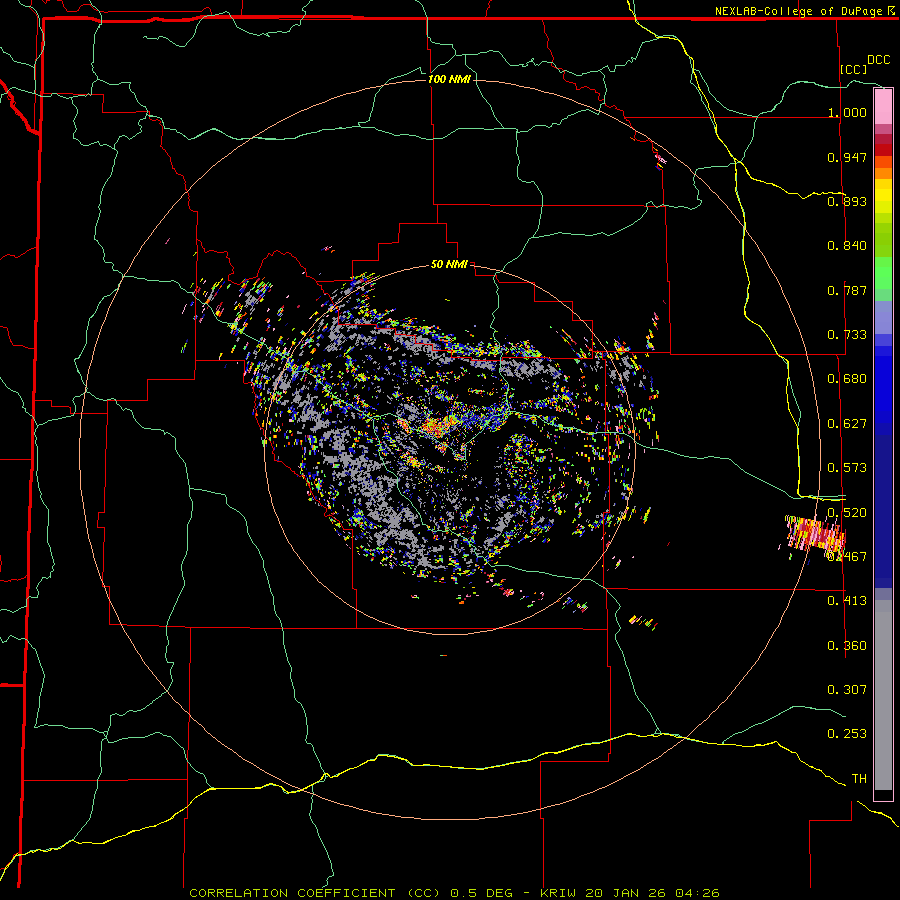Click the 1.000 value on color scale
This screenshot has width=900, height=900.
[847, 112]
